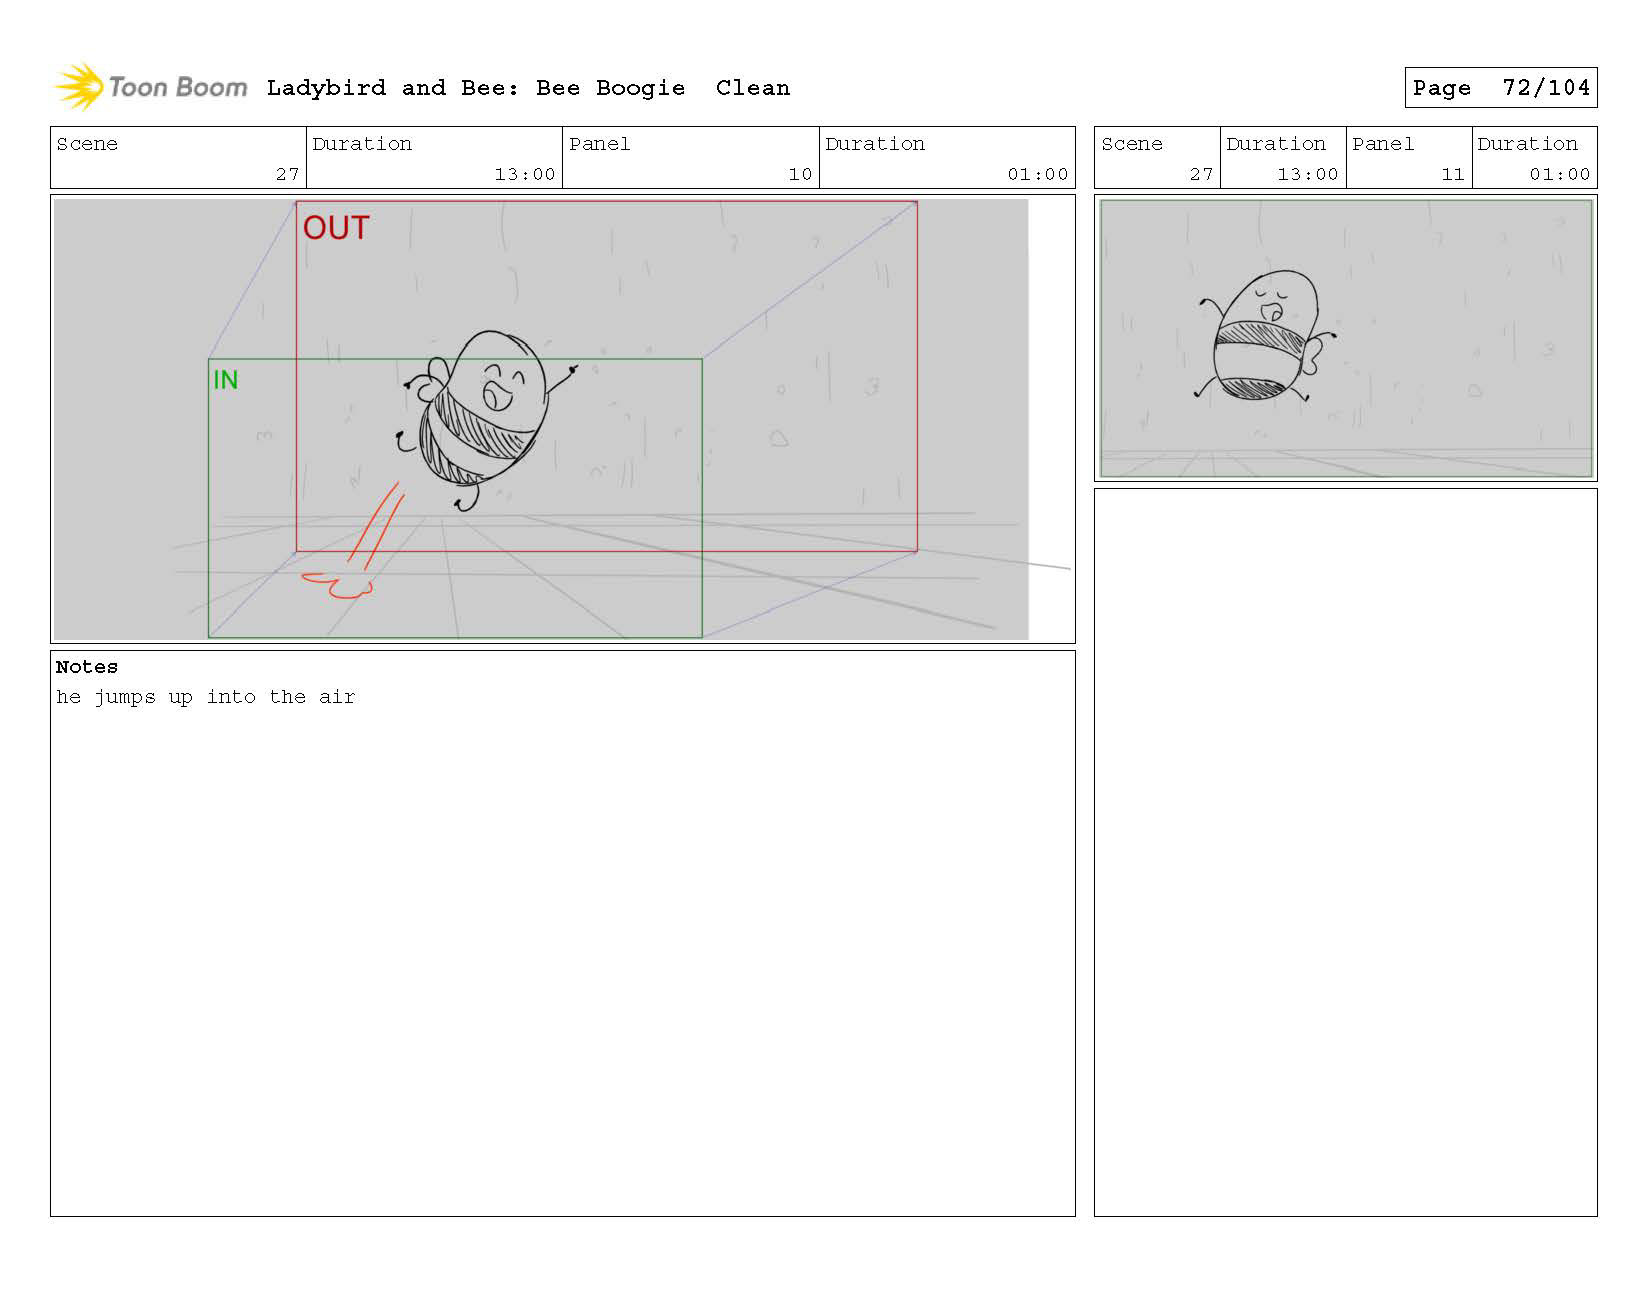Screen dimensions: 1648x1293
Task: Click the 'Notes' heading
Action: point(87,667)
